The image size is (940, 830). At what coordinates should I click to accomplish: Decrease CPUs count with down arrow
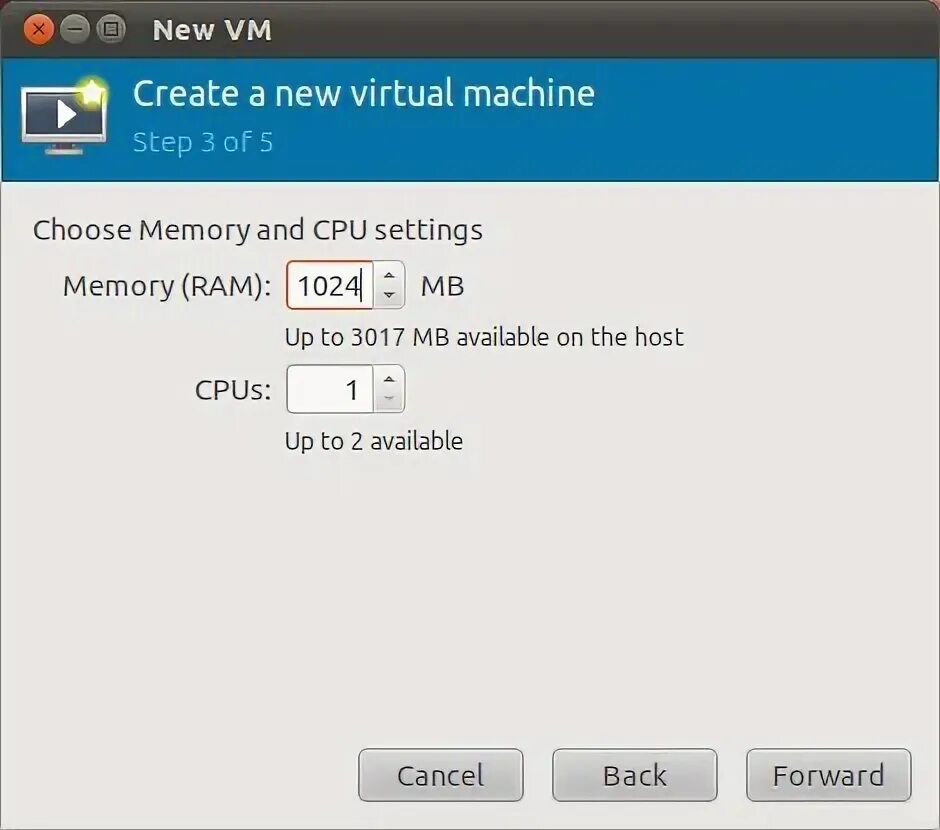(x=389, y=399)
